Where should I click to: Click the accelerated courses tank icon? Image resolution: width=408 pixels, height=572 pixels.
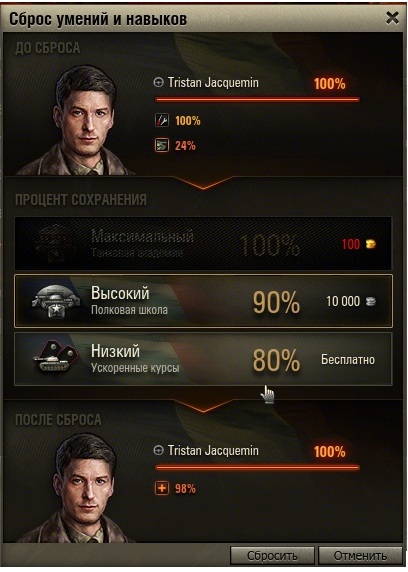click(55, 357)
